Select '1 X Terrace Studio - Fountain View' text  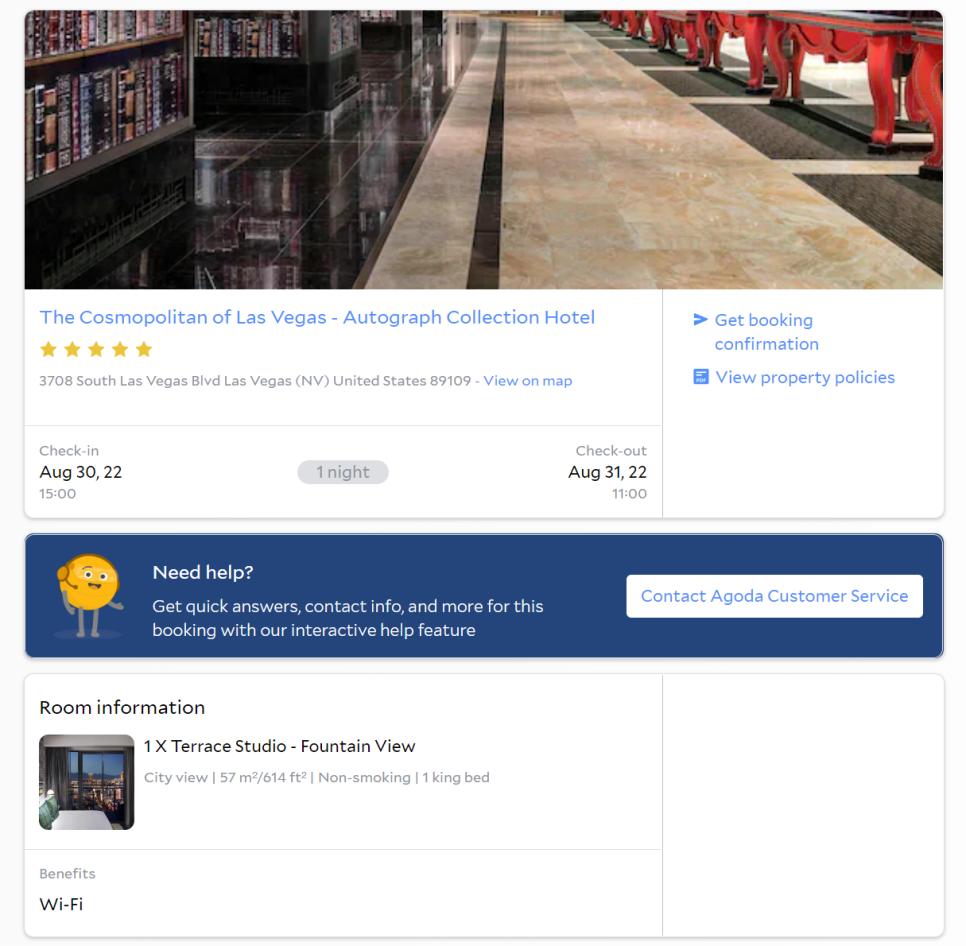tap(280, 746)
